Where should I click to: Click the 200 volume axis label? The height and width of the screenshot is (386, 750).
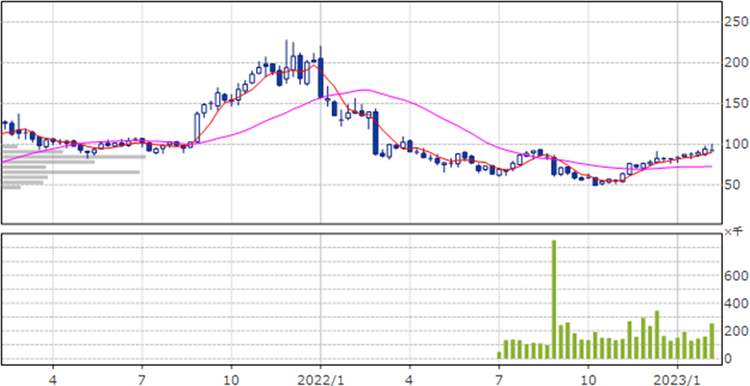[x=735, y=331]
